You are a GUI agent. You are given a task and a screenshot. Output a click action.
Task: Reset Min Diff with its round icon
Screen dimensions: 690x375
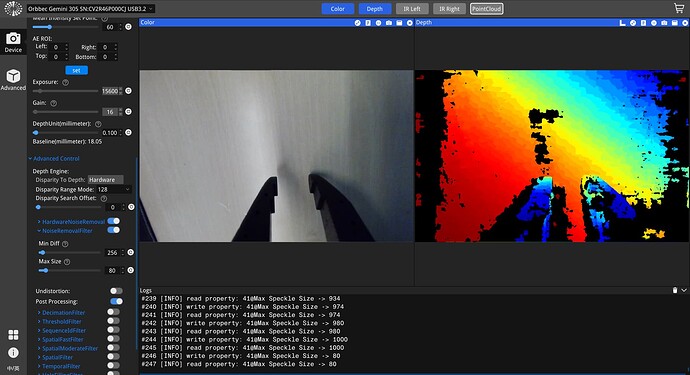(x=131, y=252)
